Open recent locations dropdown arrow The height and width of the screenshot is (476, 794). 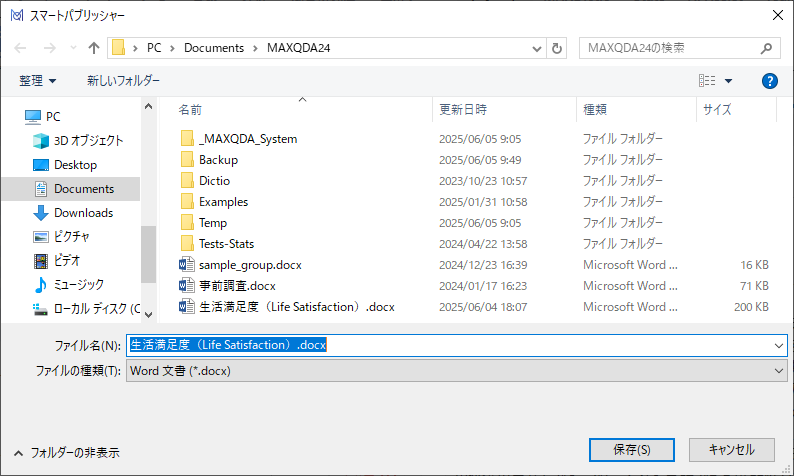coord(73,48)
